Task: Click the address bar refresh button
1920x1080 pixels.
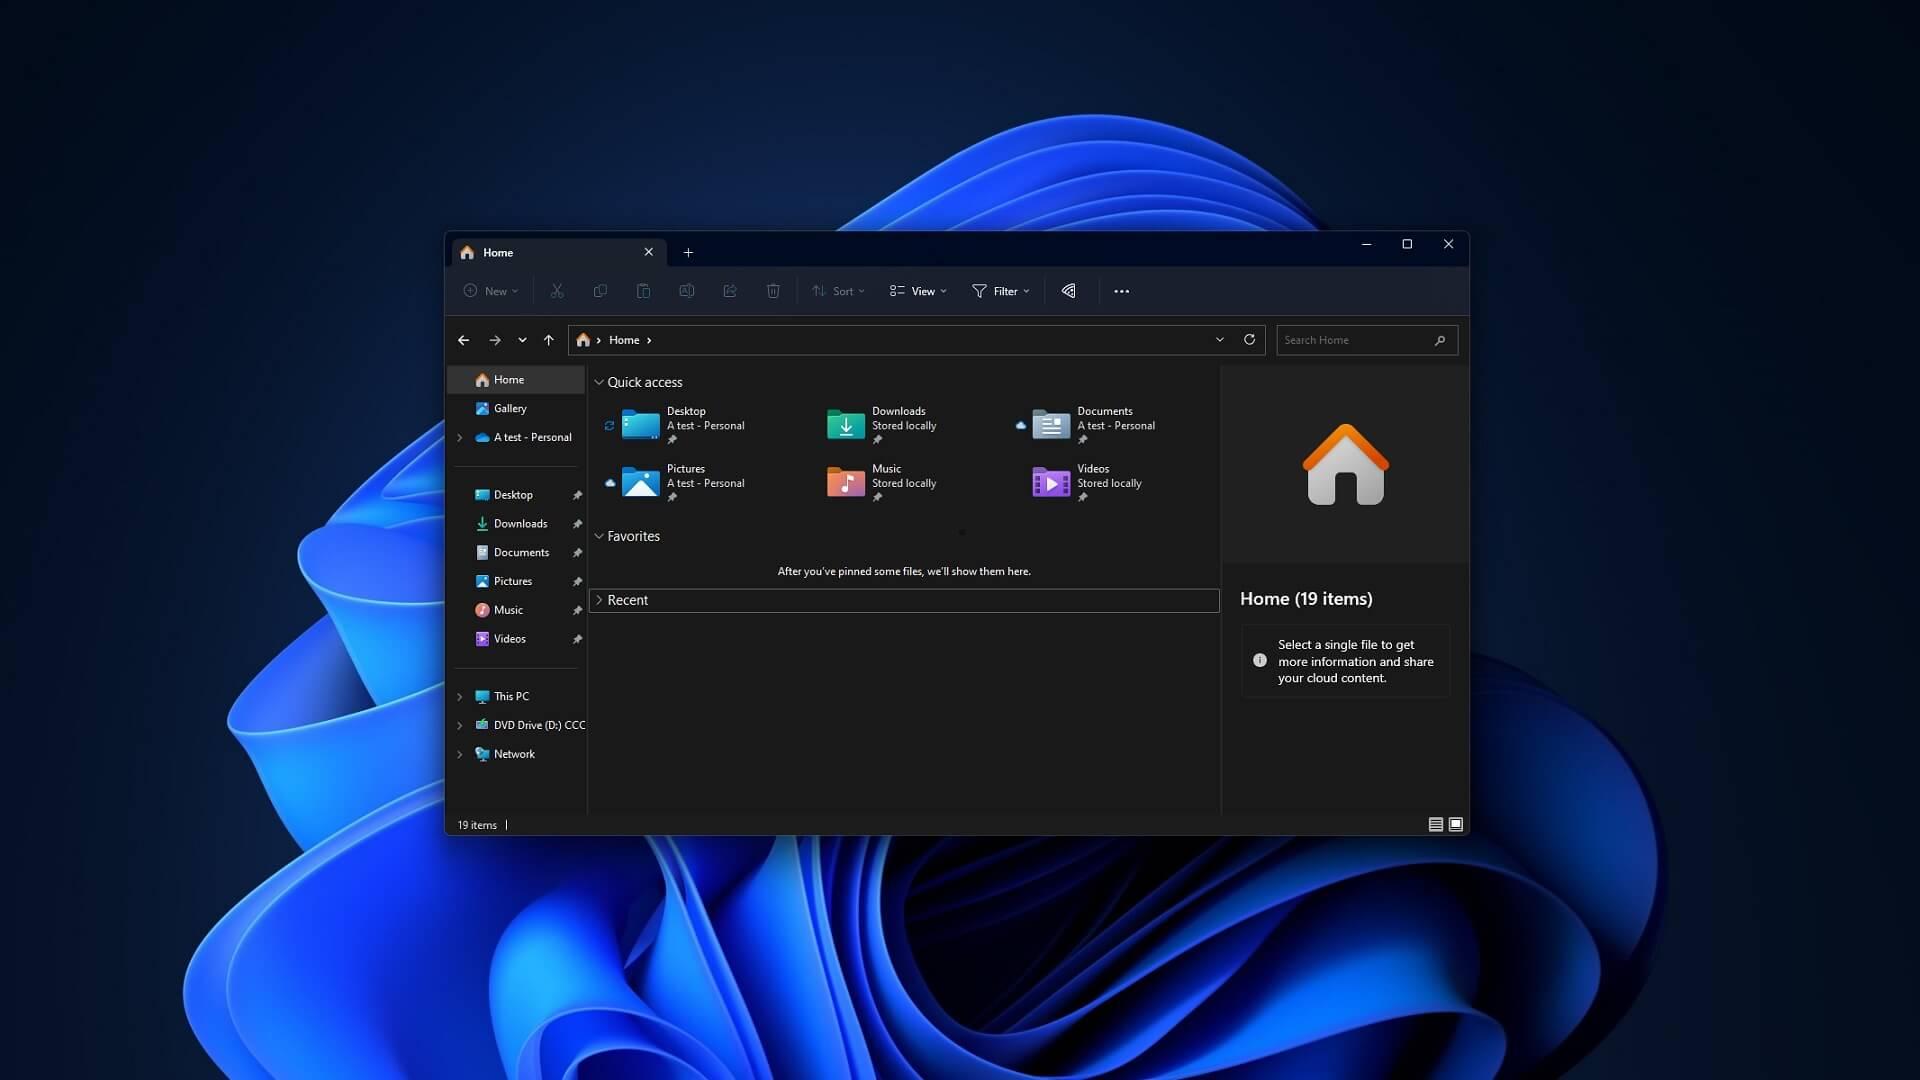Action: [1247, 340]
